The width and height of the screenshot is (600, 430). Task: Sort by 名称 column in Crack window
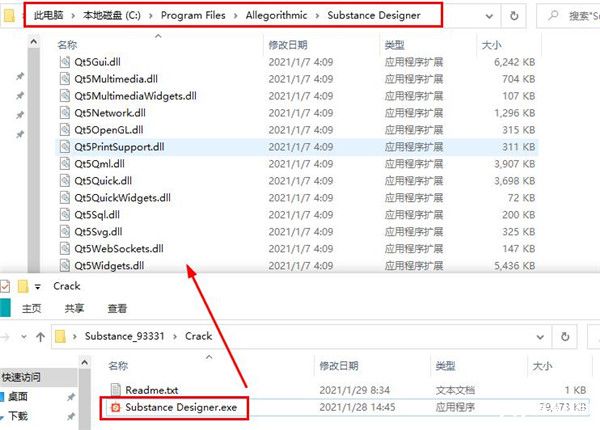tap(118, 366)
